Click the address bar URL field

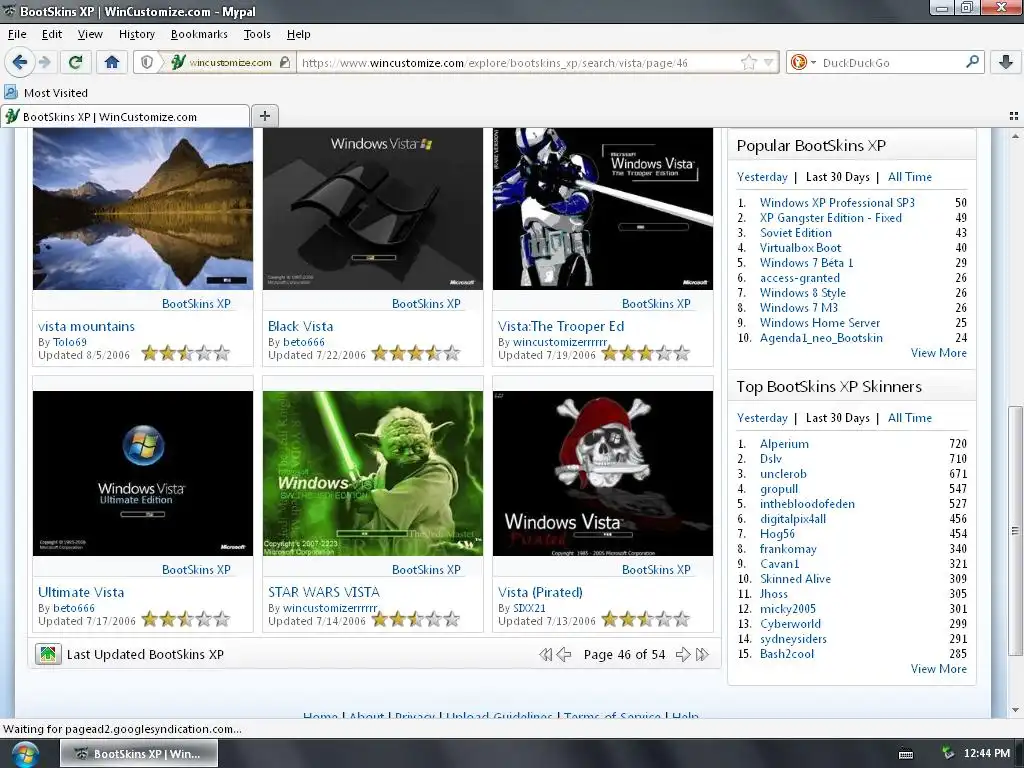tap(519, 63)
